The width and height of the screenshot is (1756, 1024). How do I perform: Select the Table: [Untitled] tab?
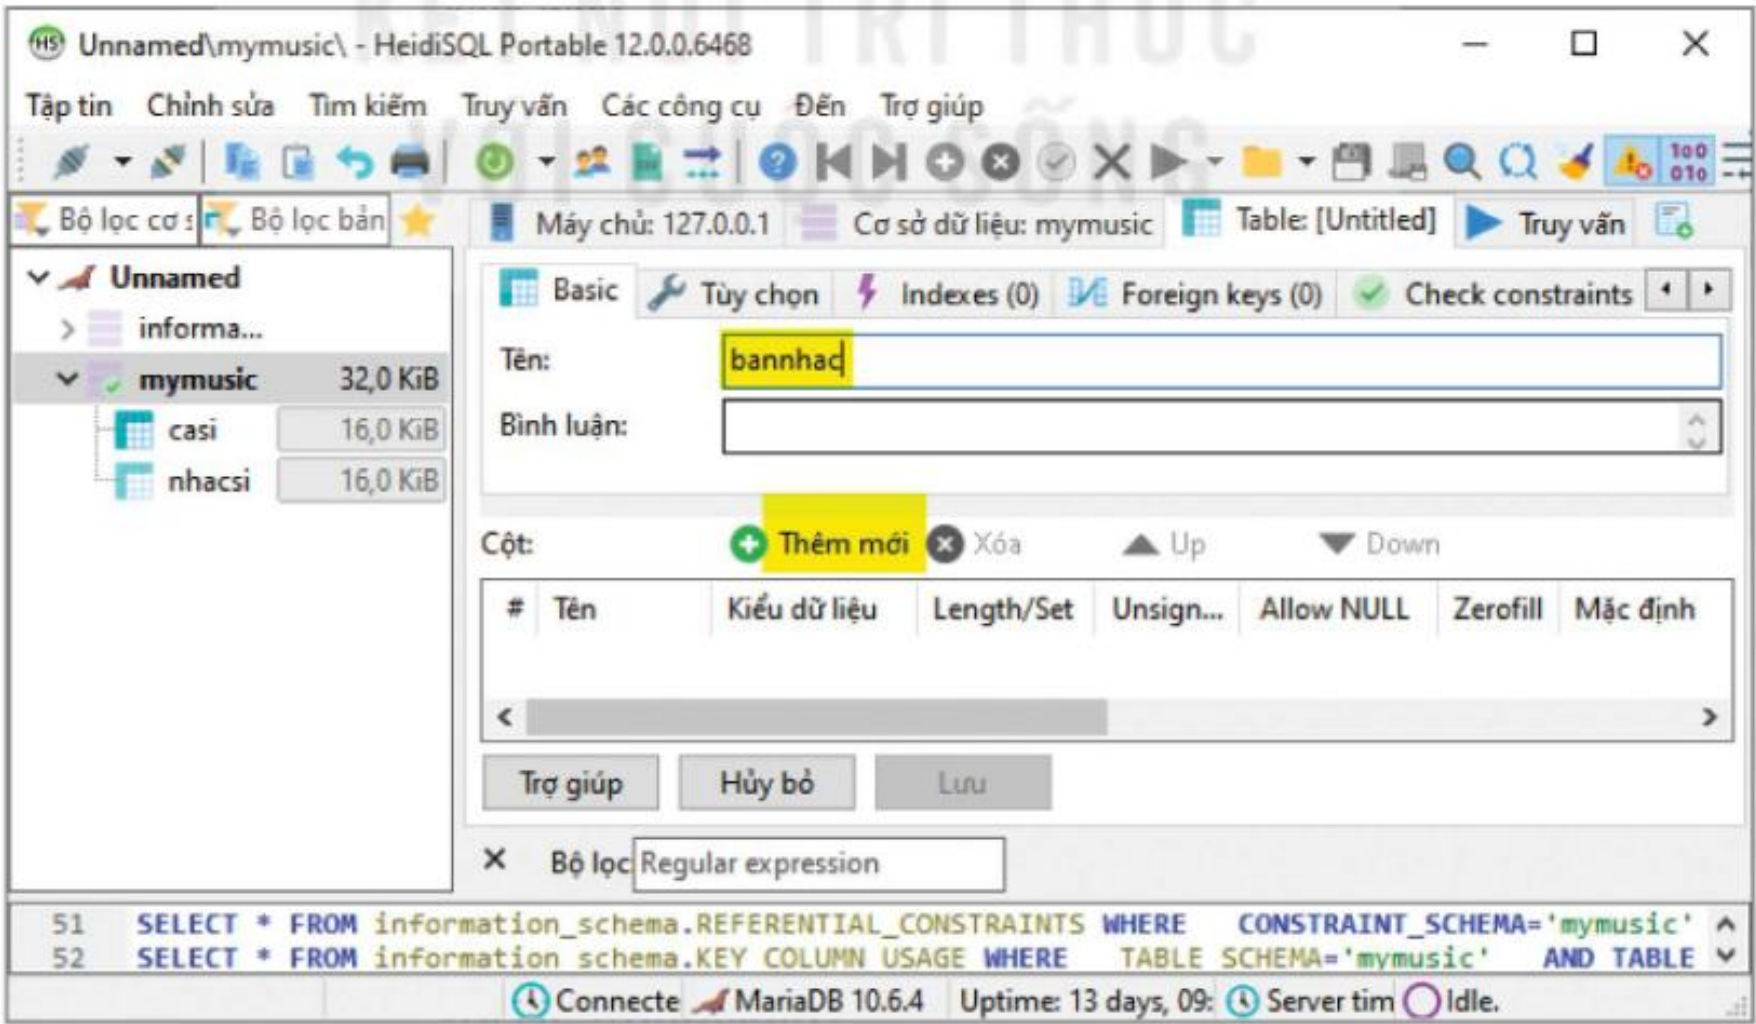(x=1309, y=220)
